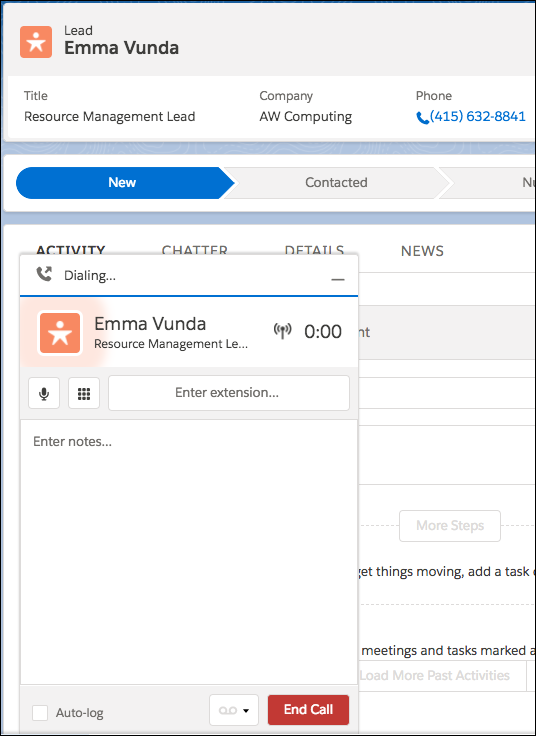The width and height of the screenshot is (536, 736).
Task: Click Emma Vunda name in call panel
Action: click(150, 324)
